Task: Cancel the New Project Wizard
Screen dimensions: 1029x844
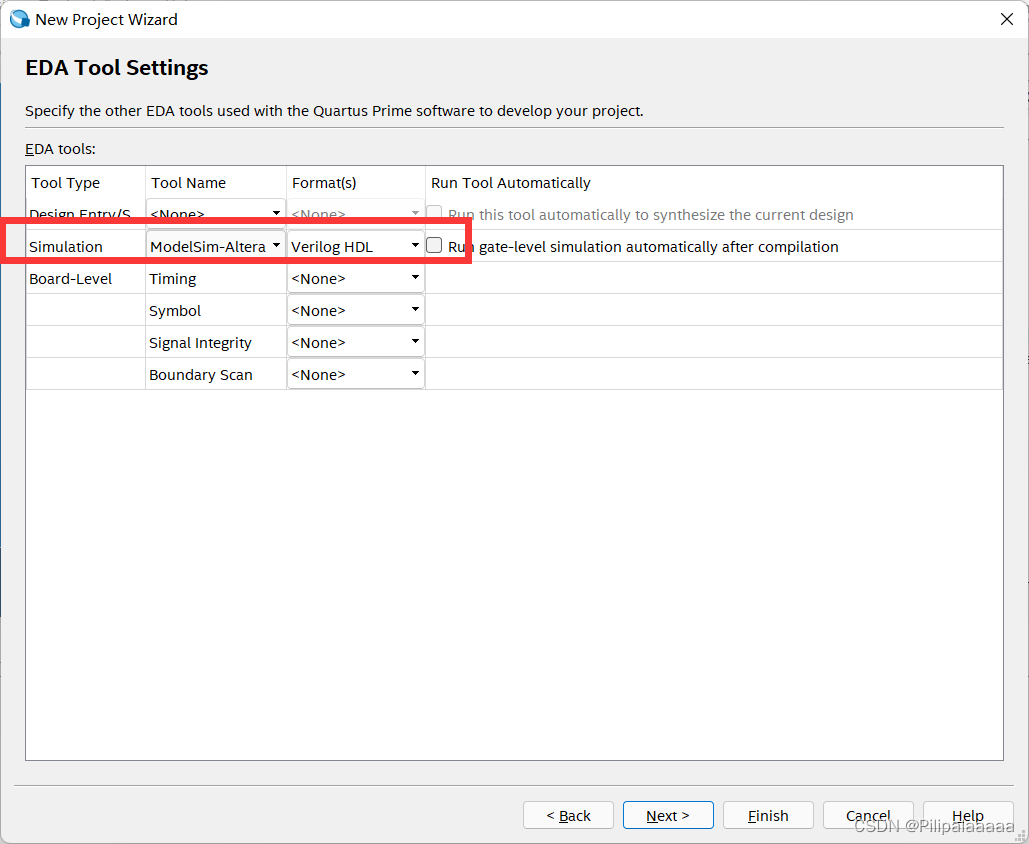Action: tap(868, 815)
